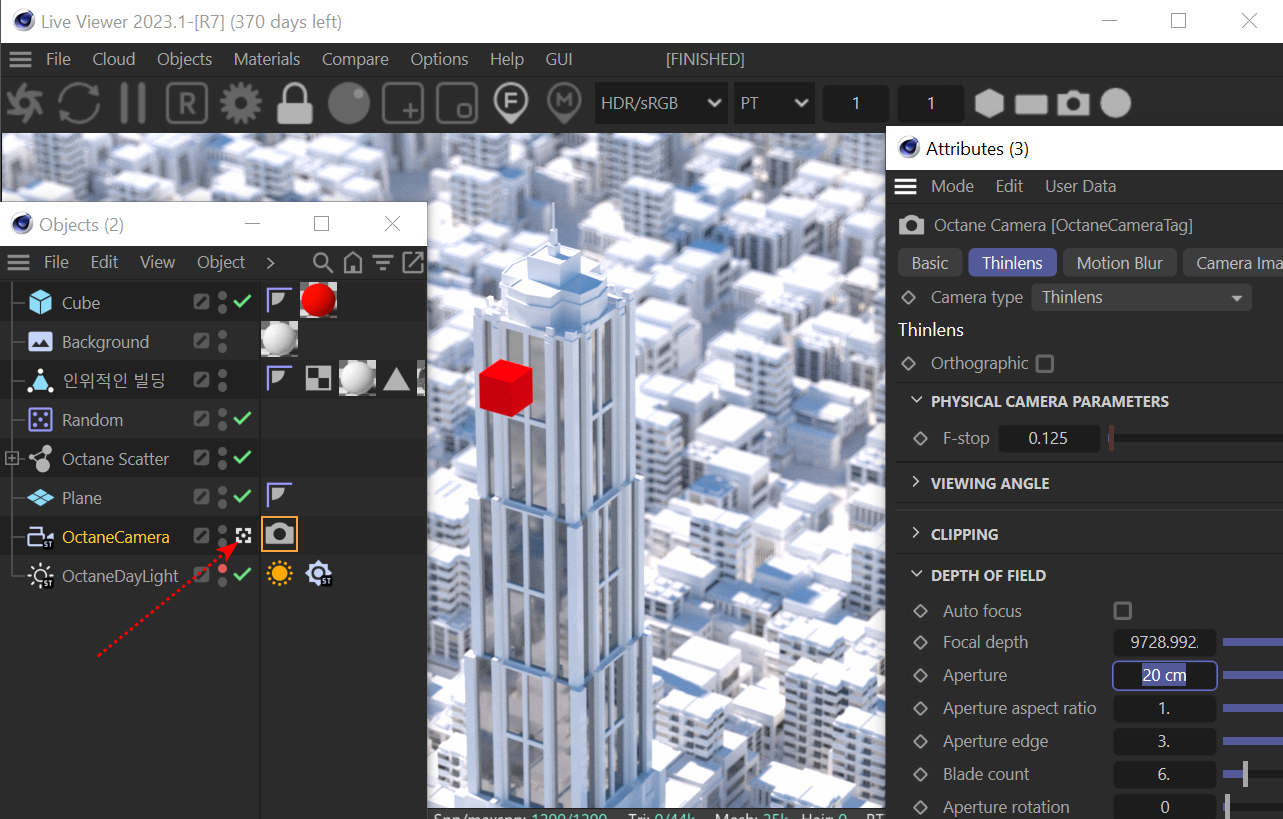Image resolution: width=1283 pixels, height=819 pixels.
Task: Enable the Auto focus checkbox
Action: pos(1123,611)
